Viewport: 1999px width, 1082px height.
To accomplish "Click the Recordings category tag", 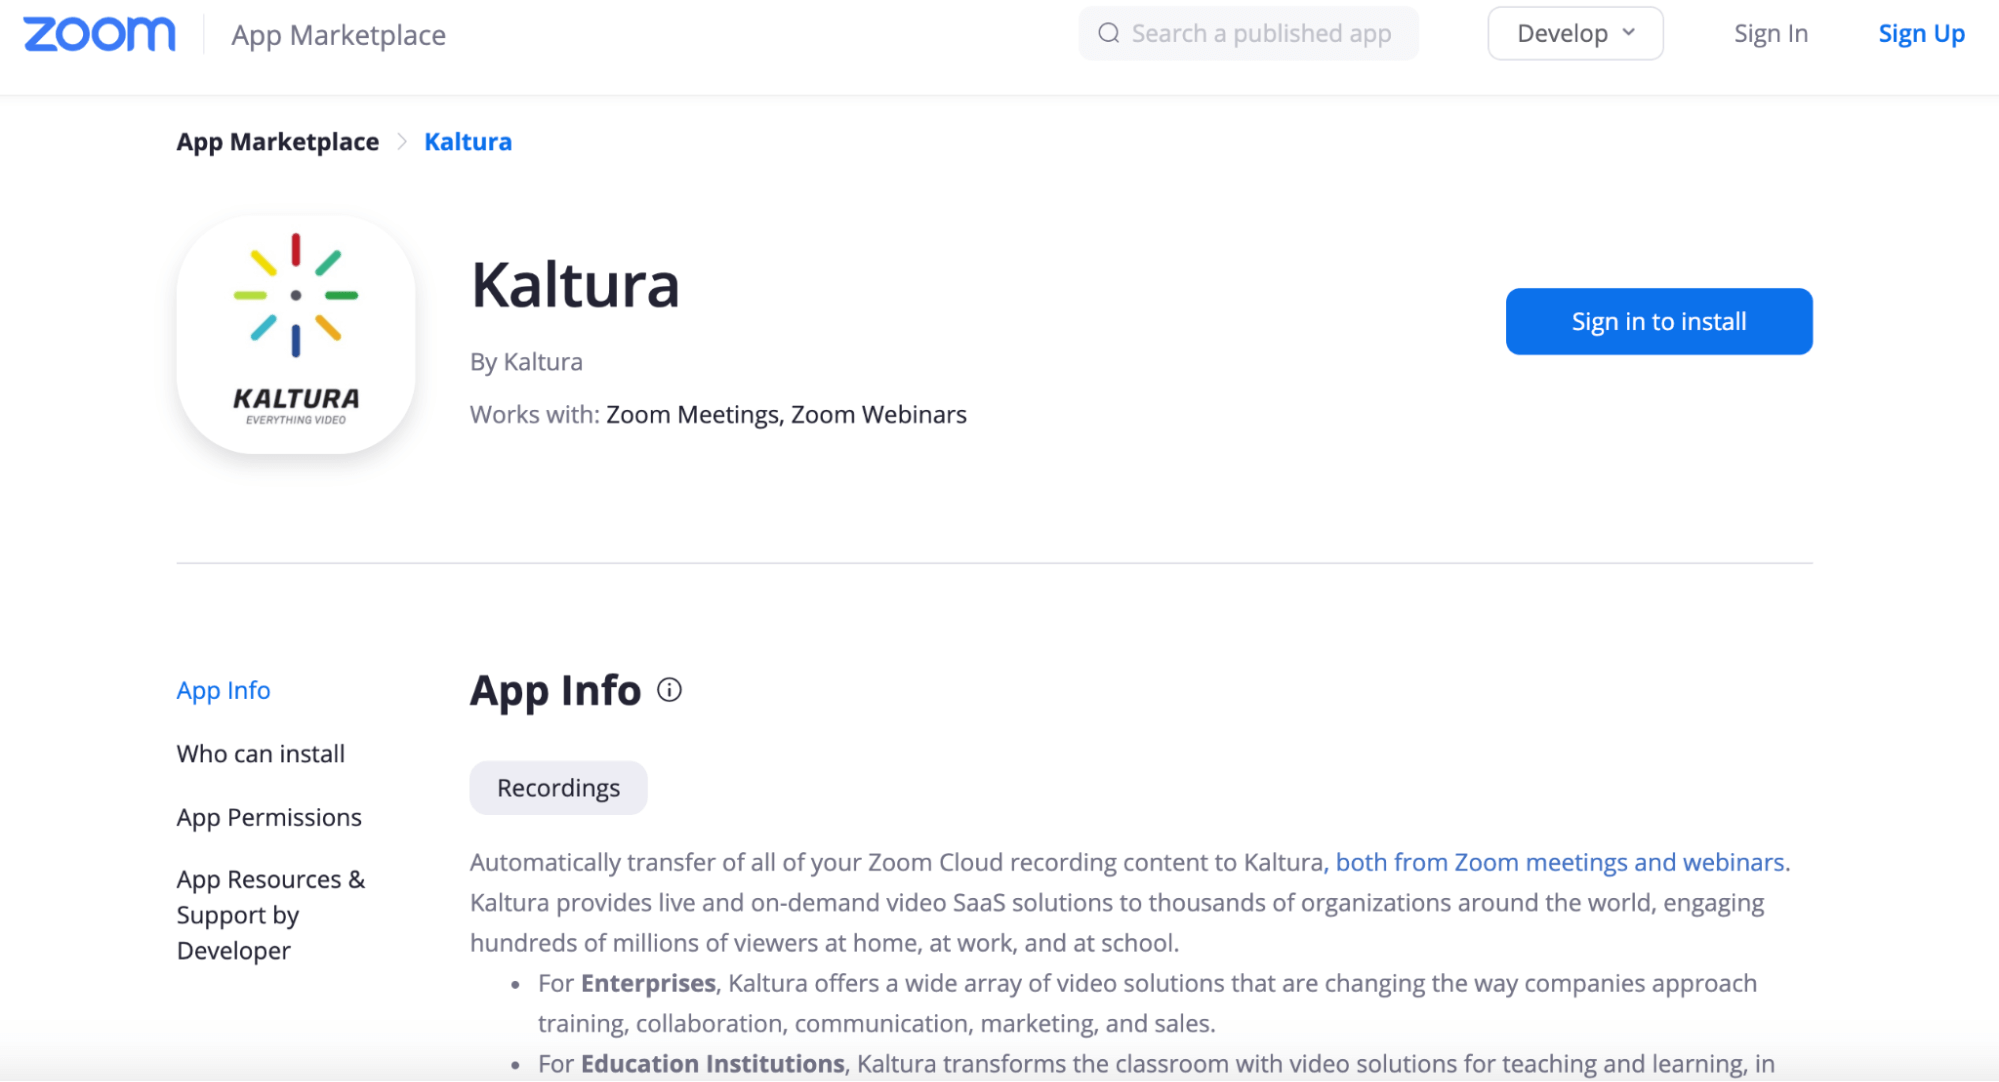I will tap(558, 788).
